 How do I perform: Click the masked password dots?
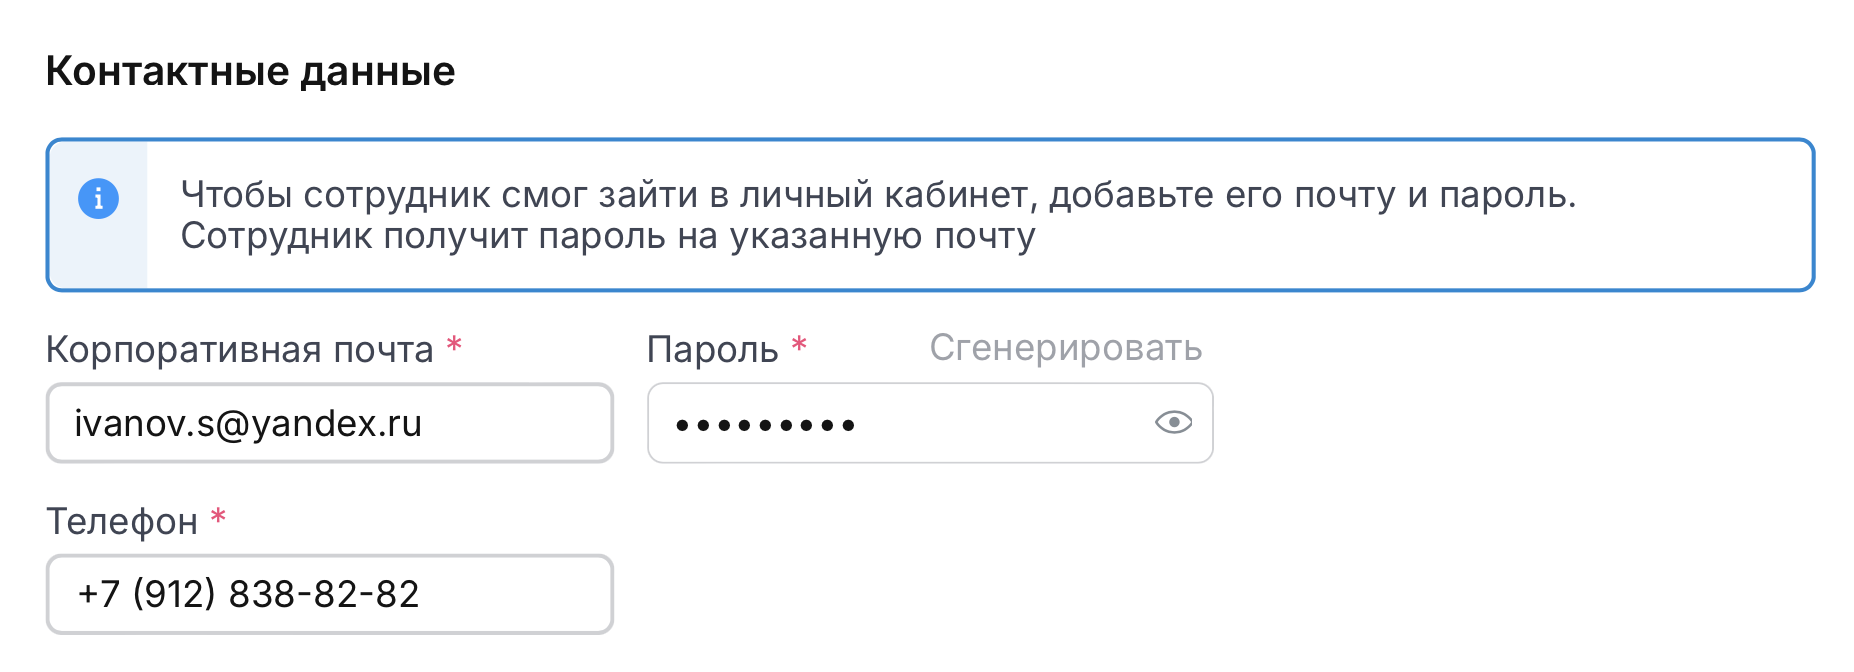(x=765, y=425)
